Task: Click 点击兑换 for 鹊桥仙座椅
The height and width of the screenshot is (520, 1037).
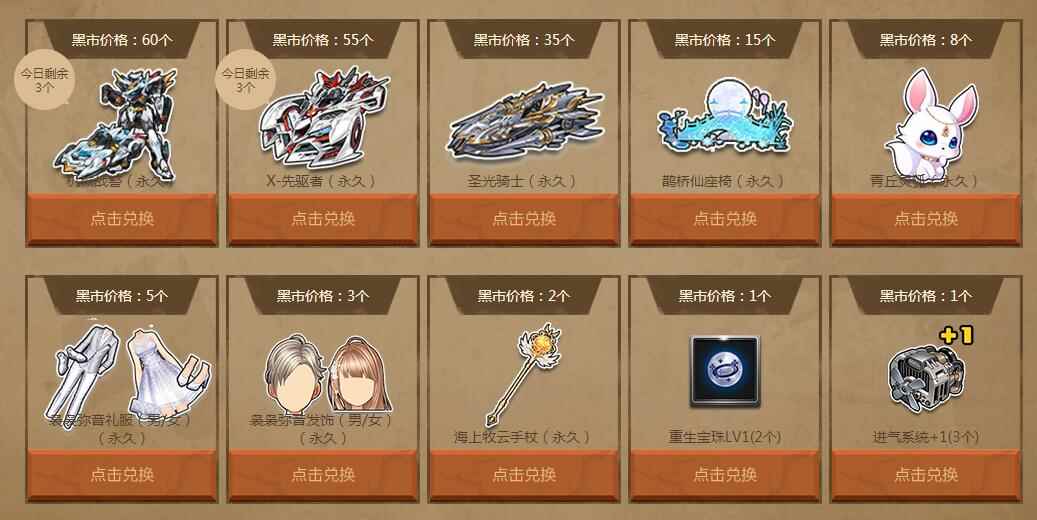Action: pos(726,218)
